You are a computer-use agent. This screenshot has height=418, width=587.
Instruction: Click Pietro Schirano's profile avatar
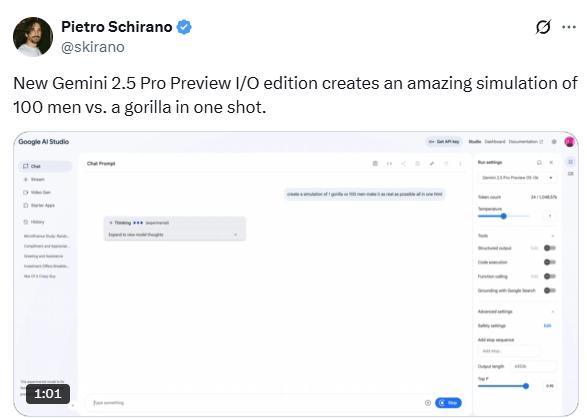33,37
